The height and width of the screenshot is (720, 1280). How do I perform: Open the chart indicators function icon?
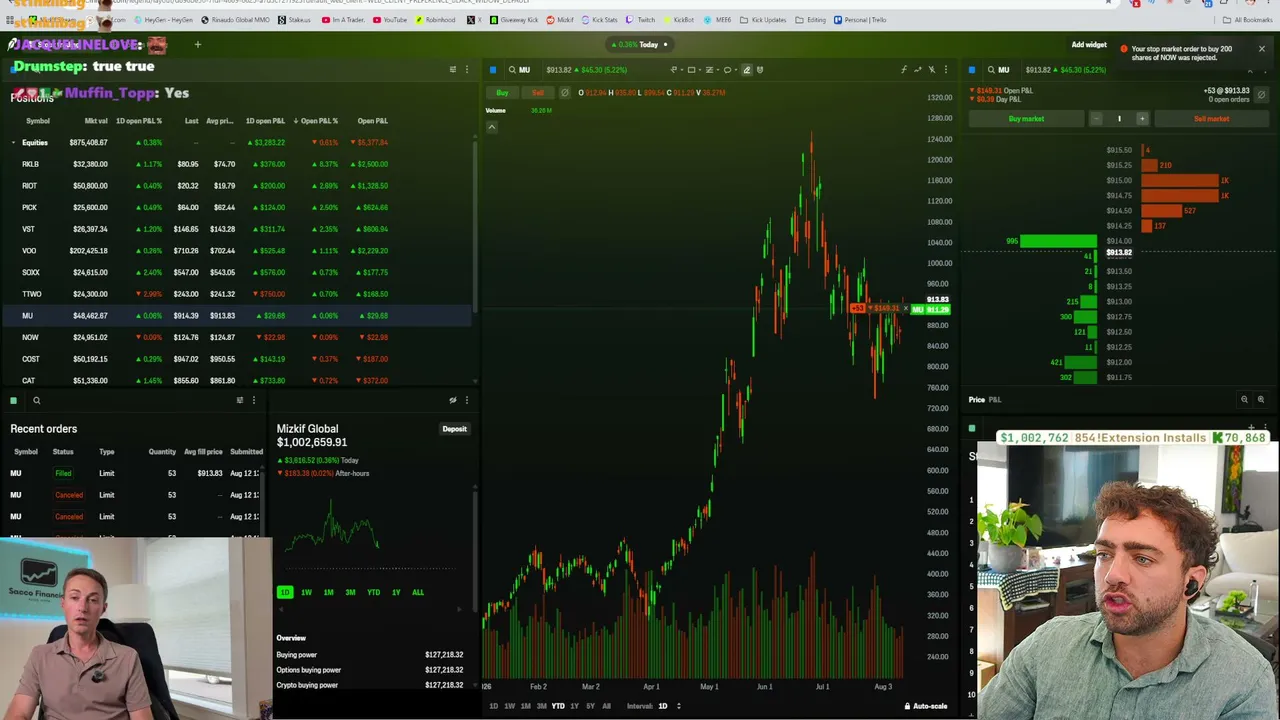point(903,70)
